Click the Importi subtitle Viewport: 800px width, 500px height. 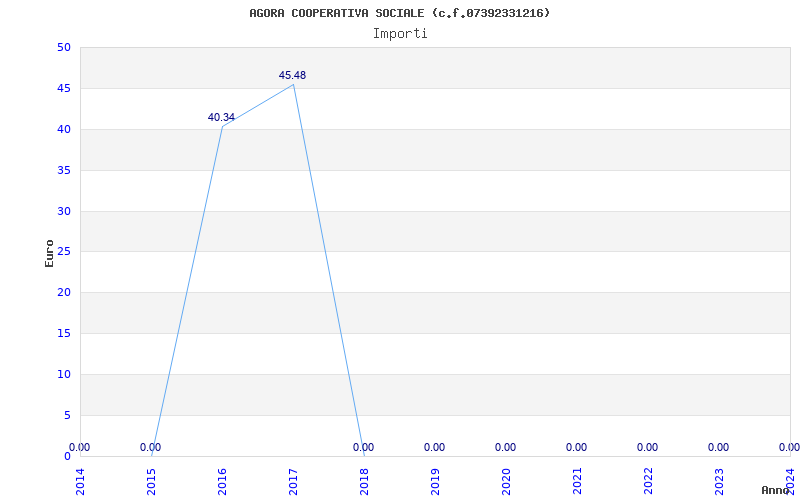pyautogui.click(x=400, y=34)
